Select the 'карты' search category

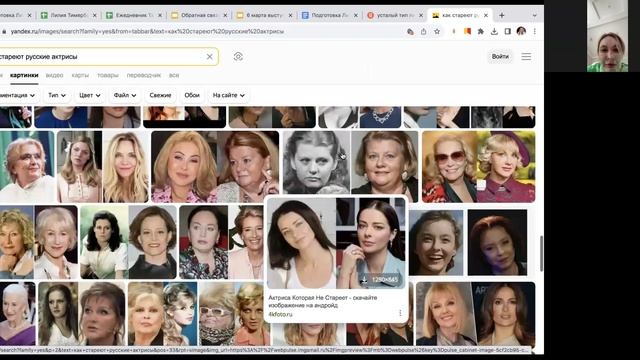[80, 75]
